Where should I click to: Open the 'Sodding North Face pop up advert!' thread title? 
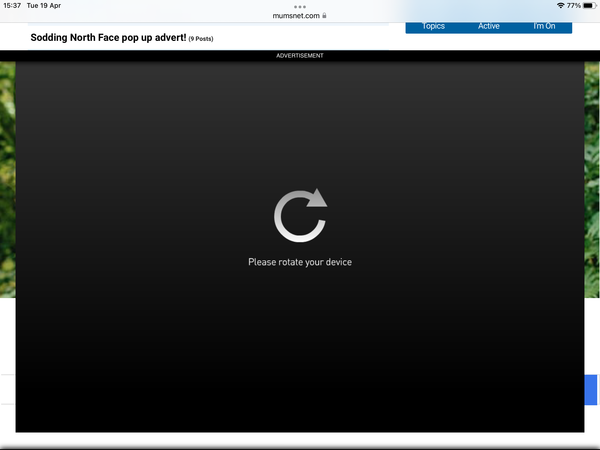click(x=108, y=38)
